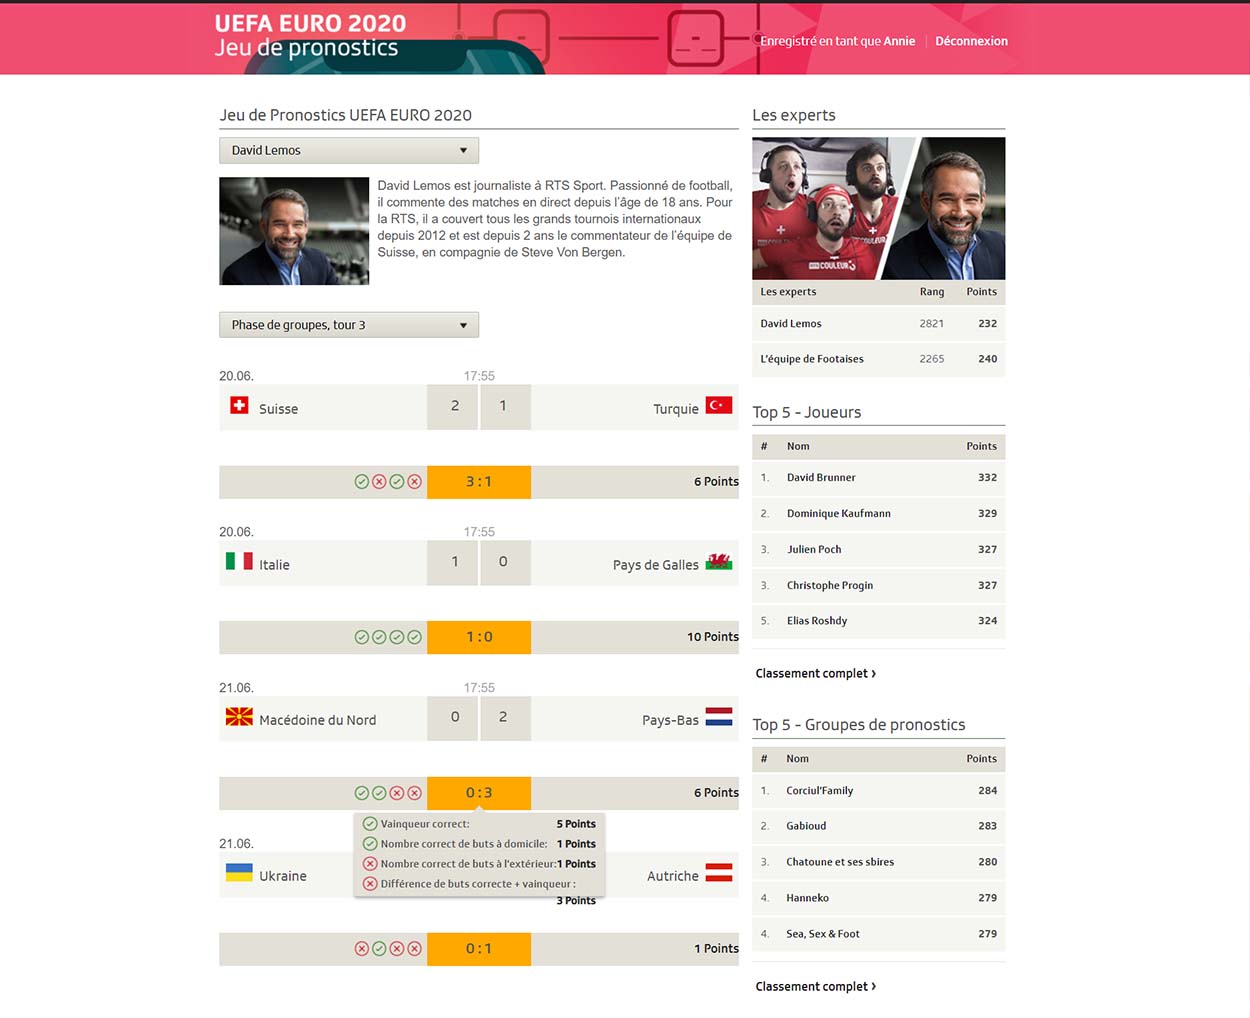Screen dimensions: 1250x1018
Task: Click the Turkey flag icon
Action: click(x=719, y=405)
